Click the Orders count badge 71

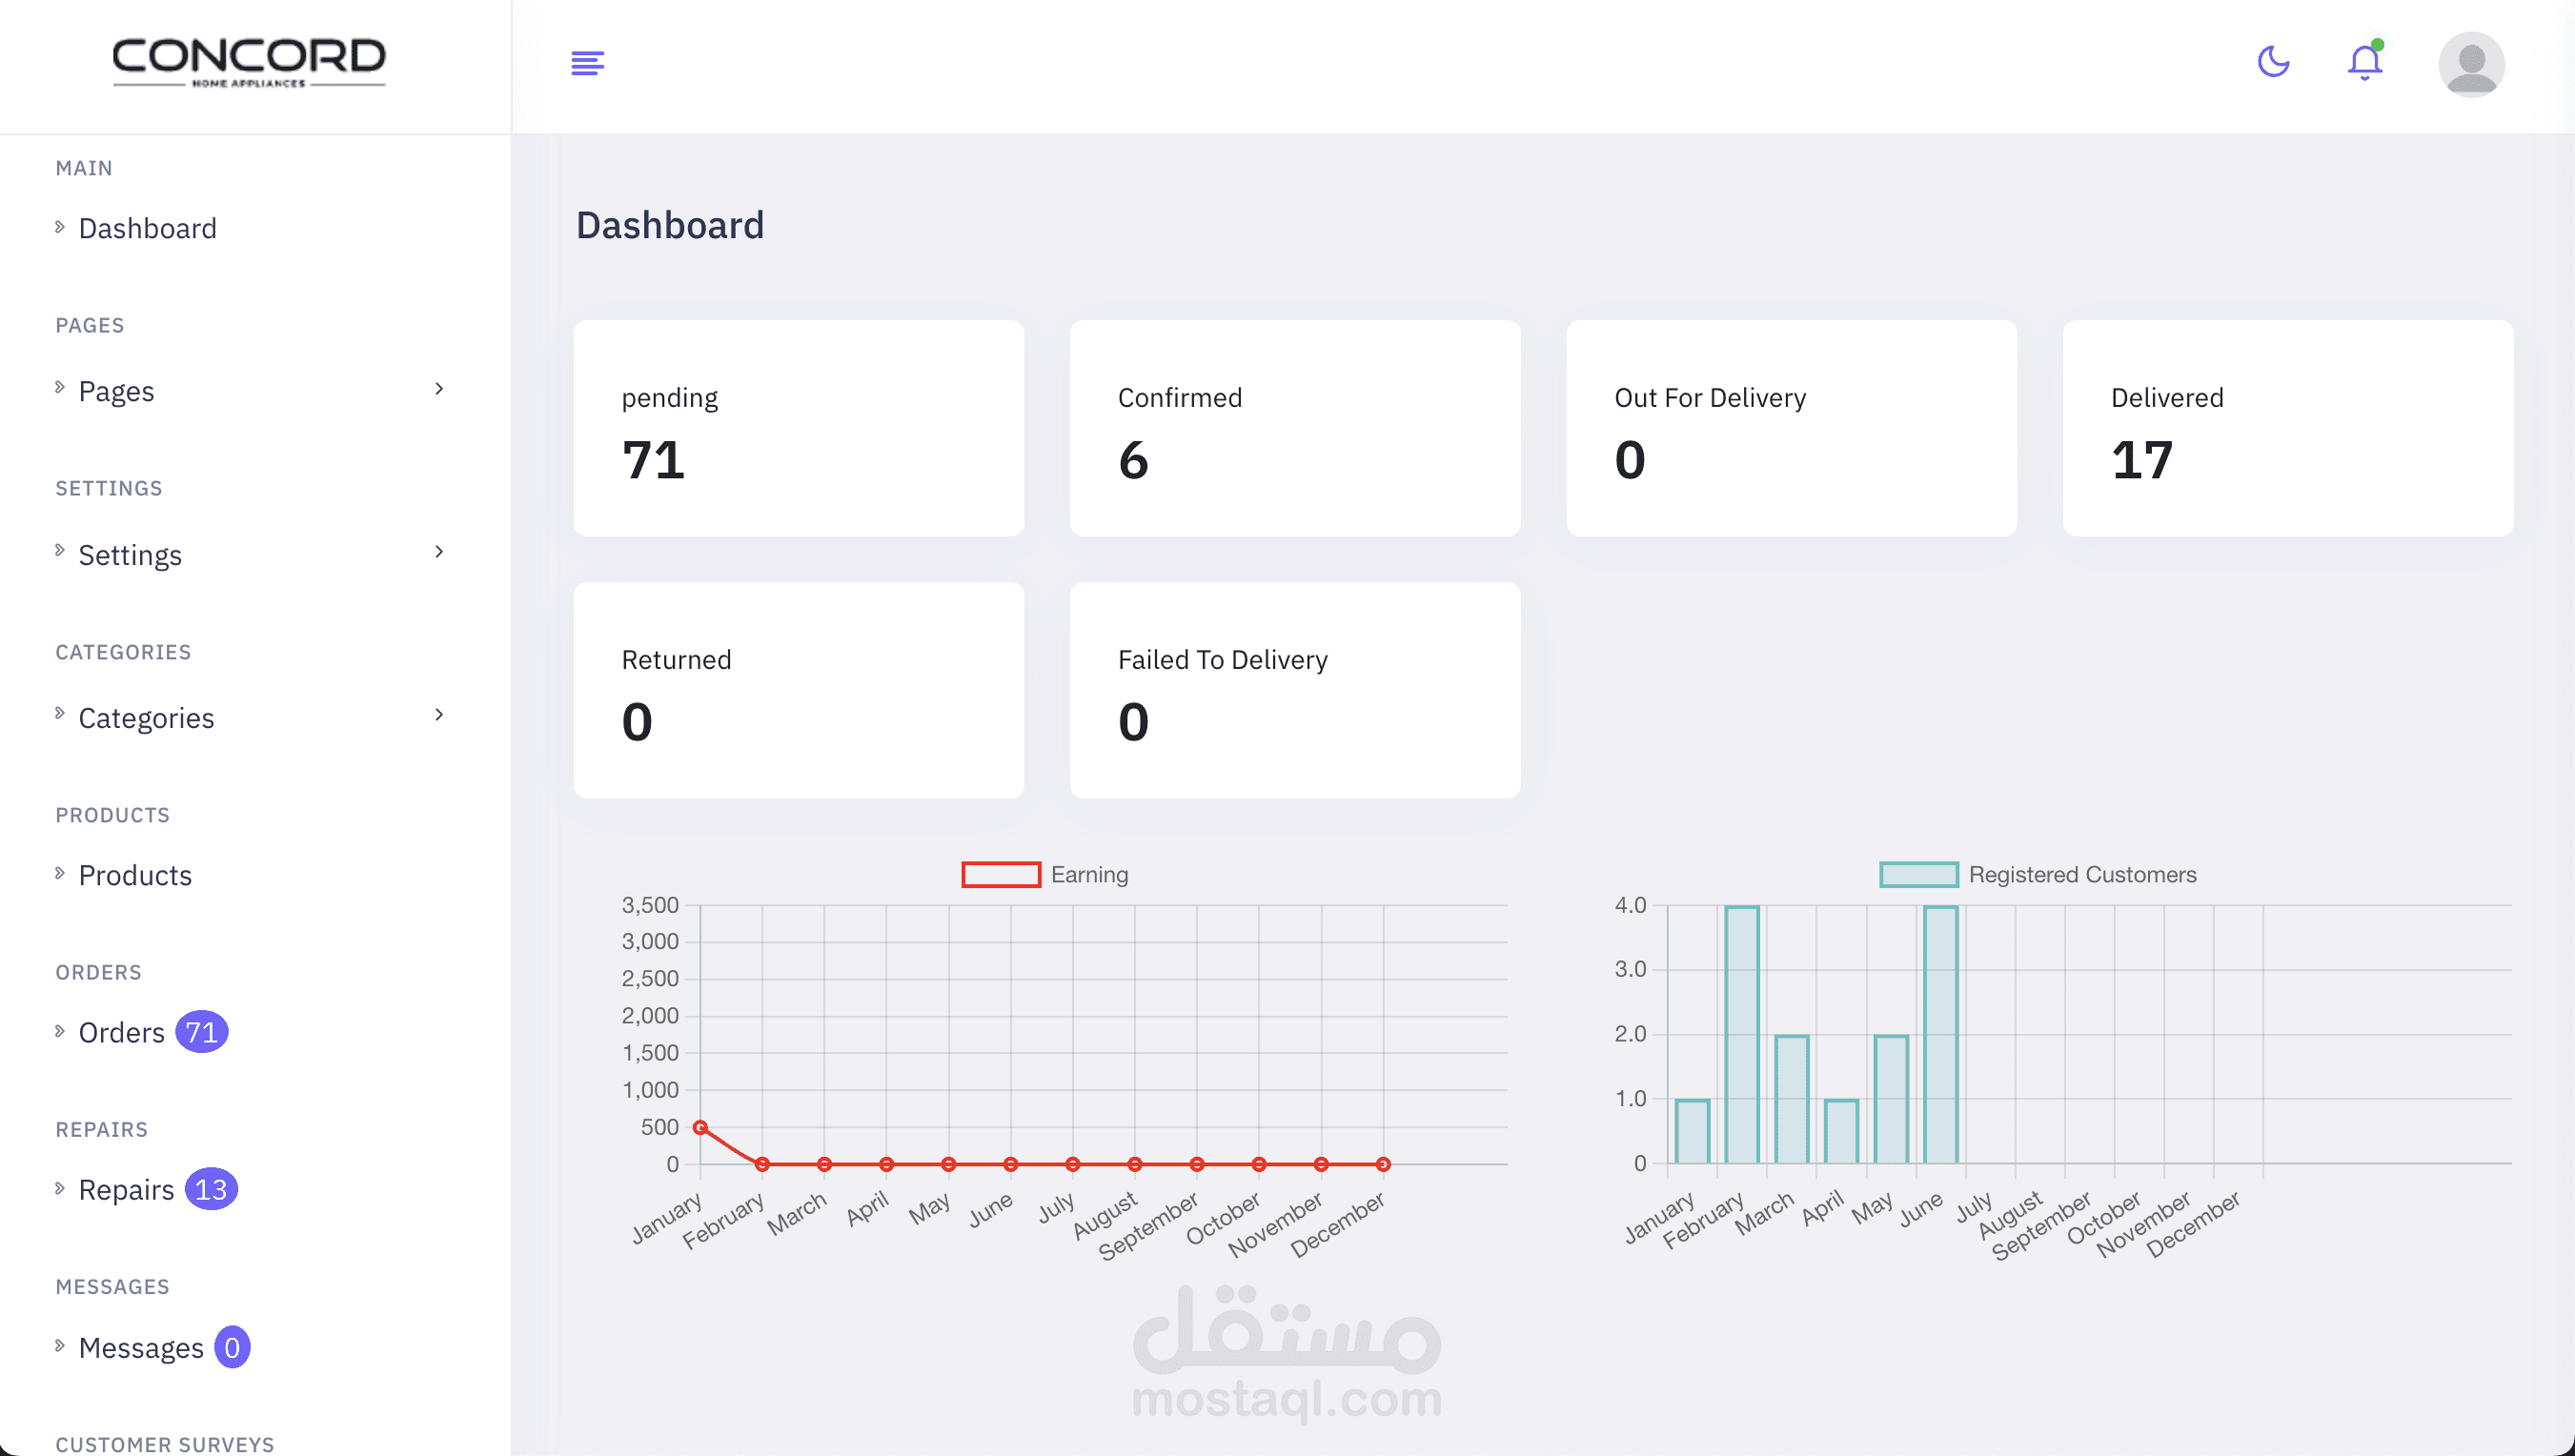(x=201, y=1032)
